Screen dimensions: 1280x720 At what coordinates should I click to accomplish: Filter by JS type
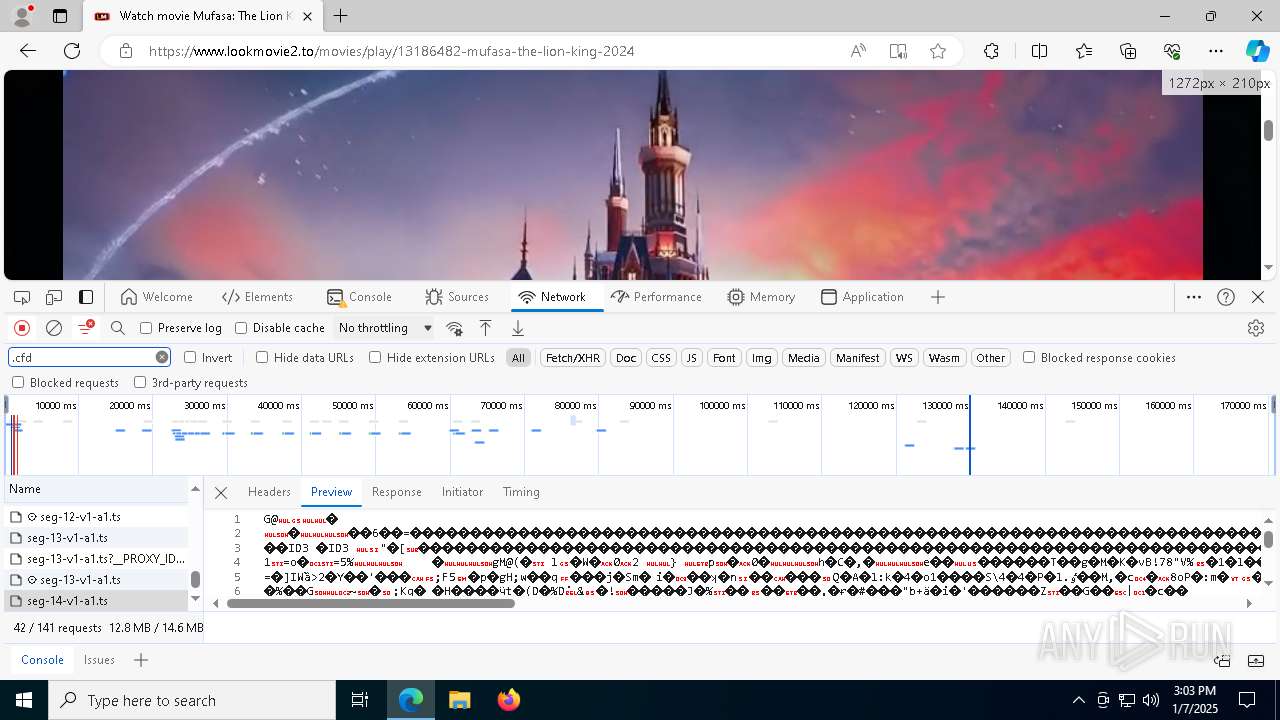tap(691, 358)
